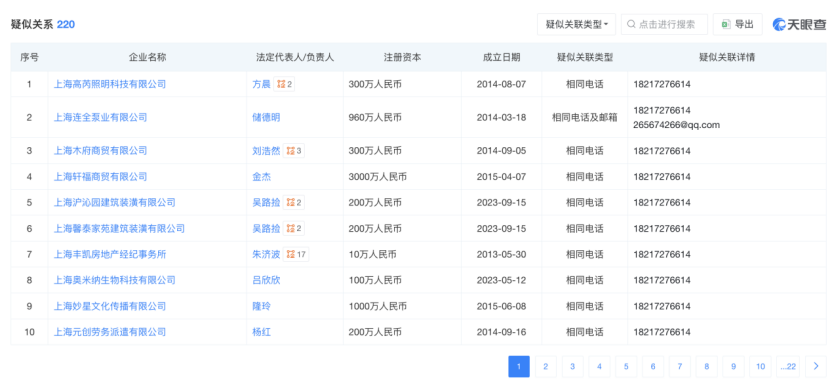The width and height of the screenshot is (832, 380).
Task: Click the badge next to 吴路捡 in row 5
Action: [294, 202]
